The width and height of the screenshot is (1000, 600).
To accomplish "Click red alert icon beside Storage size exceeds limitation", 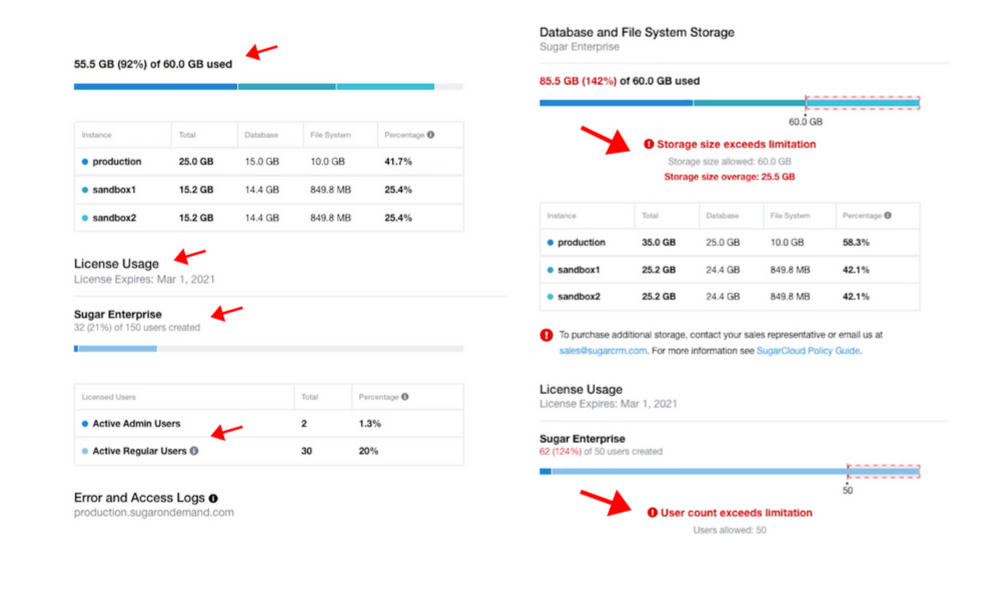I will (649, 144).
